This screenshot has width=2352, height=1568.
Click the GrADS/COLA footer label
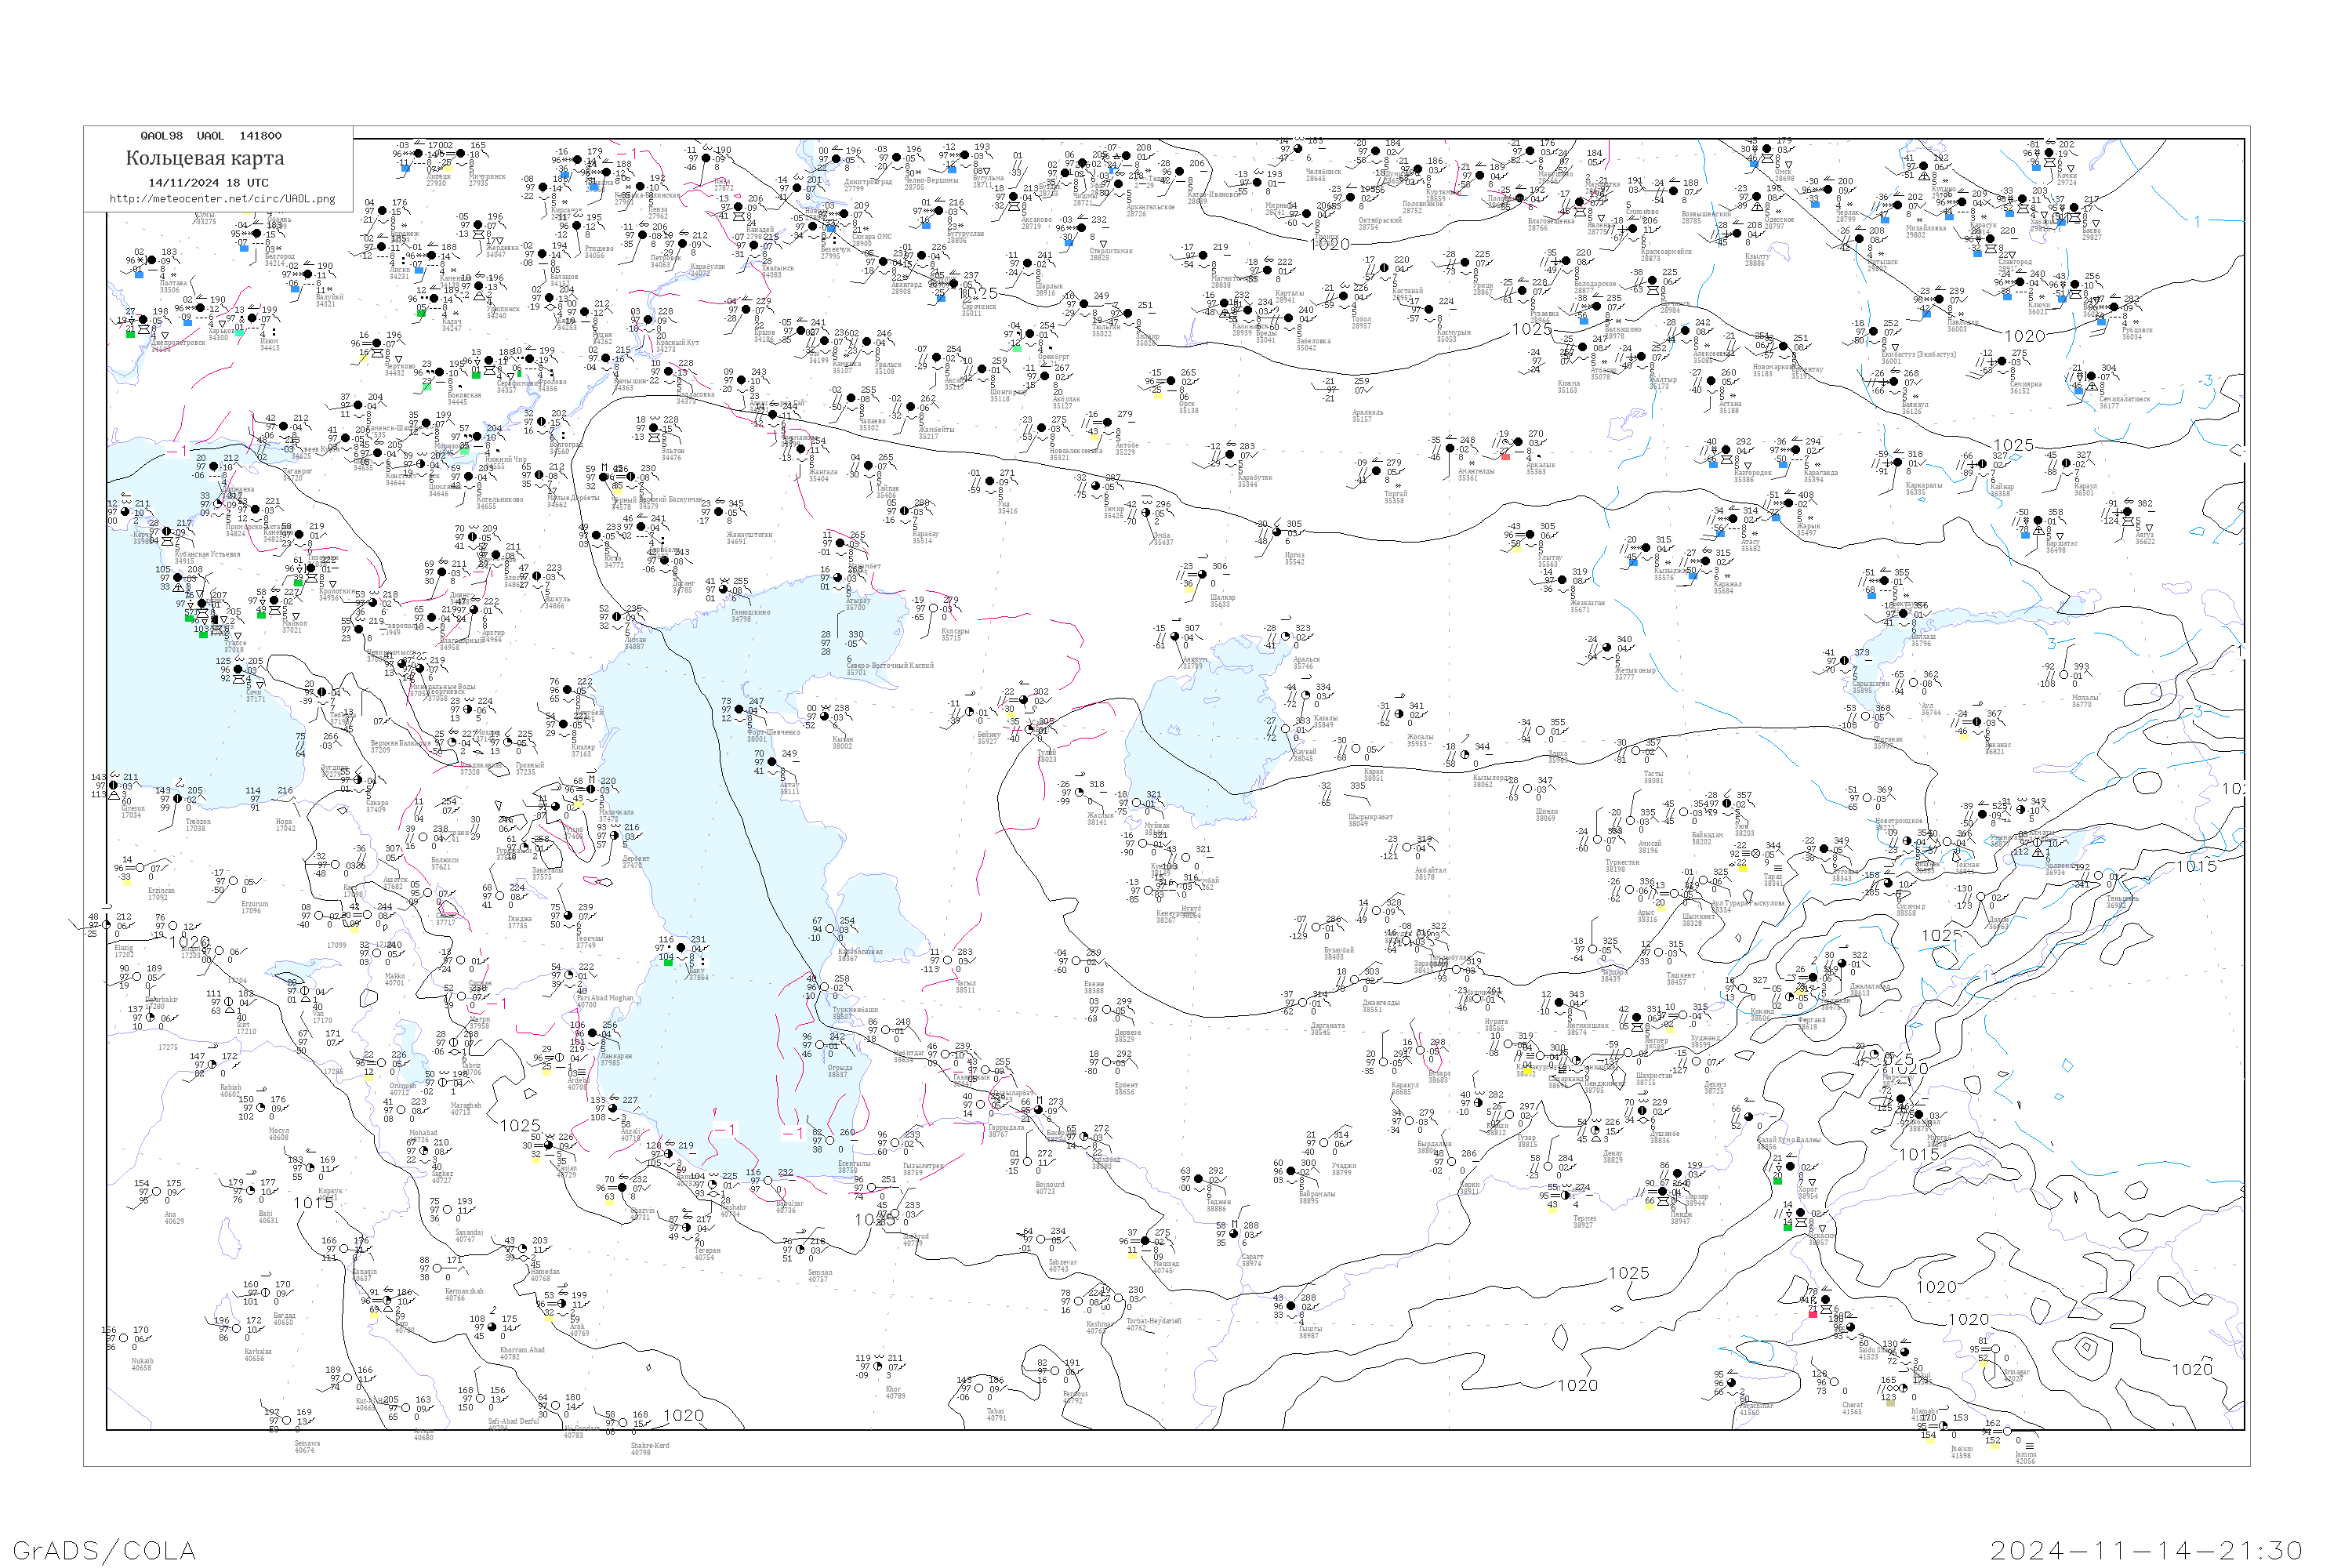[x=104, y=1550]
